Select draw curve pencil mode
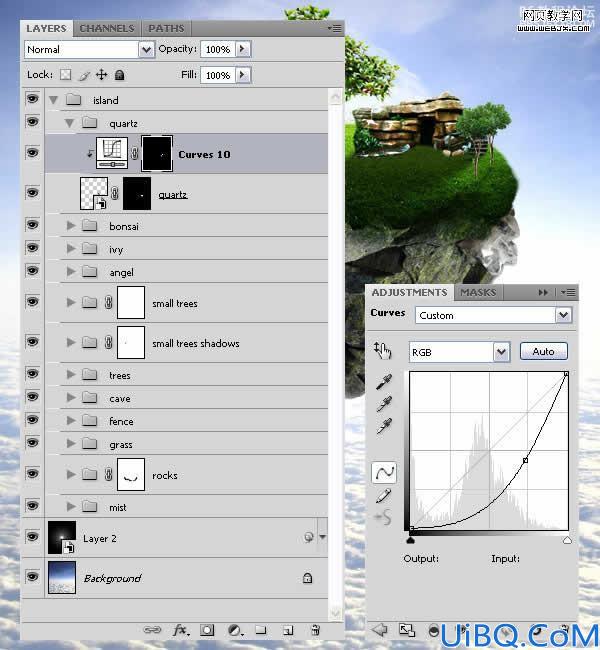 point(384,495)
